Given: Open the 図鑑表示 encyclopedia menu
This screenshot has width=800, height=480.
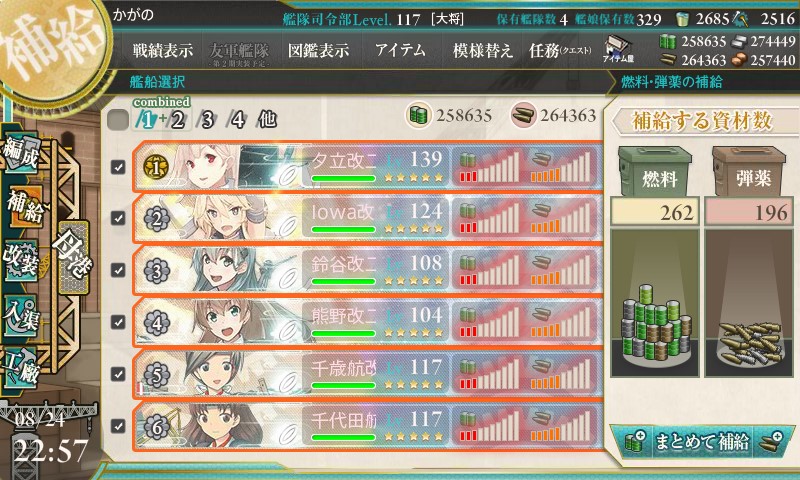Looking at the screenshot, I should tap(318, 50).
